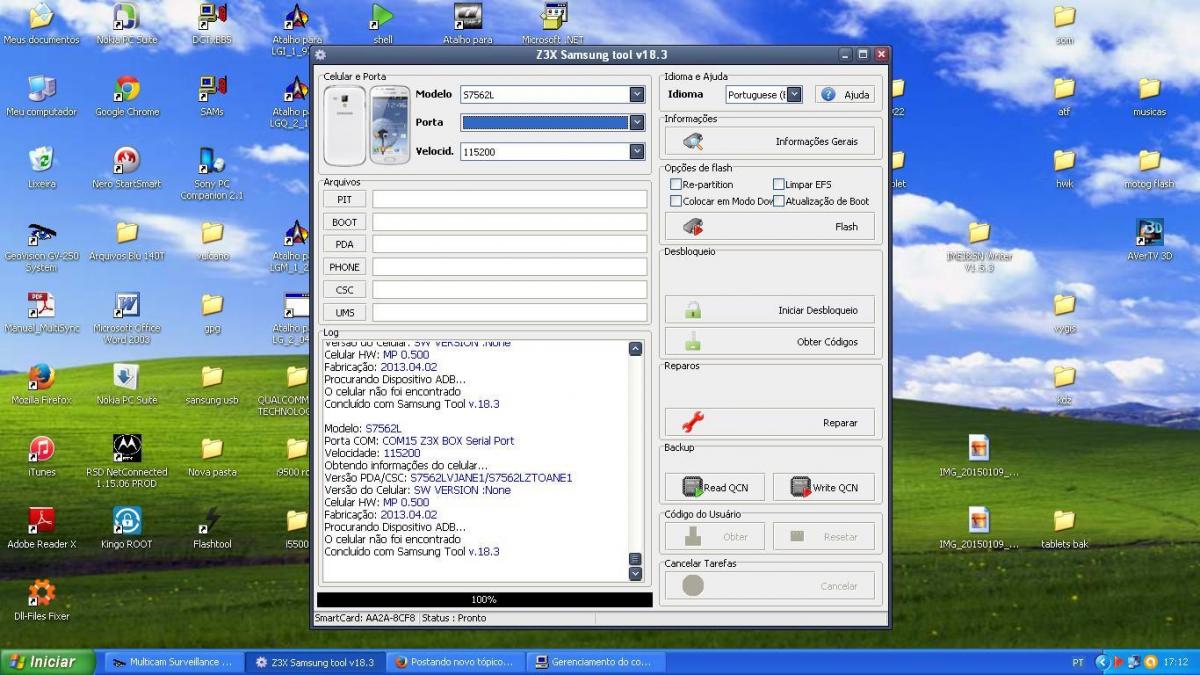Click the log scroll-up arrow
1200x675 pixels.
(x=635, y=349)
